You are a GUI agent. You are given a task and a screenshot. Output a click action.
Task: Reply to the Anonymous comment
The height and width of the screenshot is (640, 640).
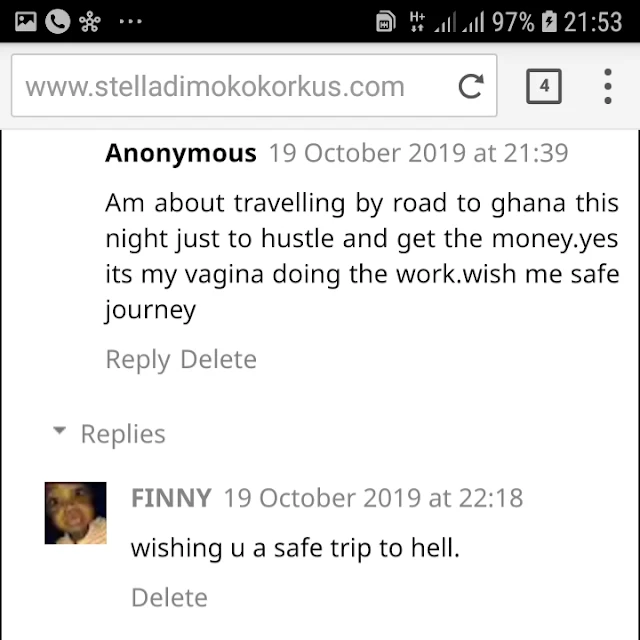[x=138, y=360]
